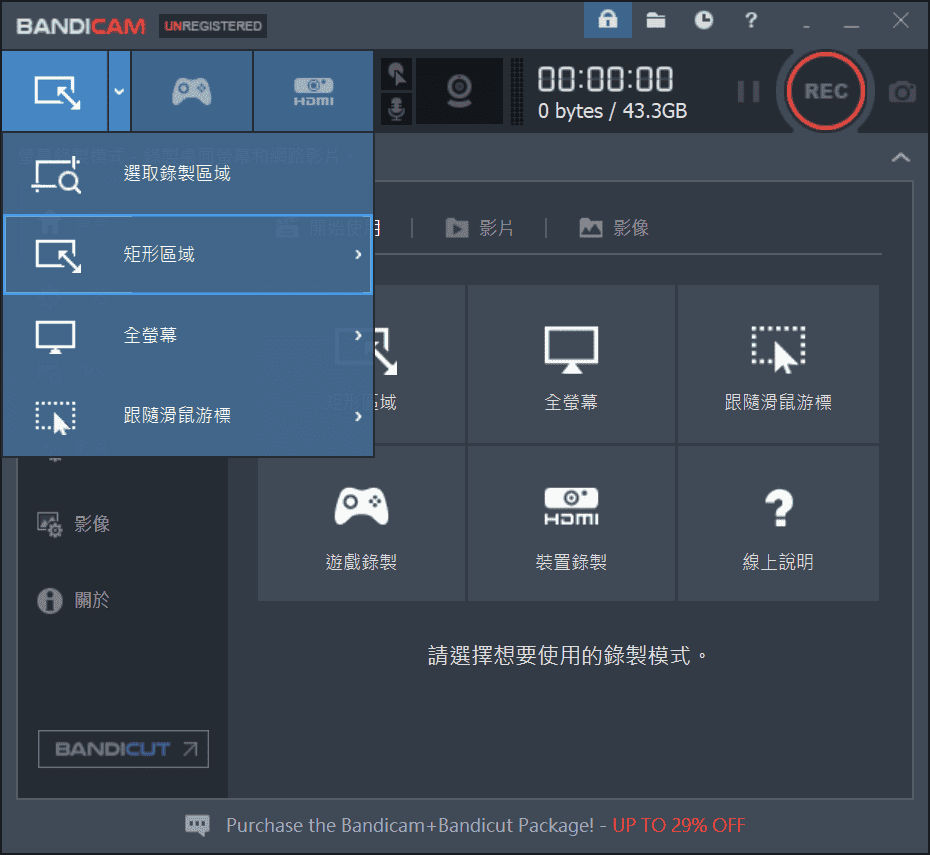
Task: Click the 選取錄製區域 magnifier icon
Action: (x=56, y=175)
